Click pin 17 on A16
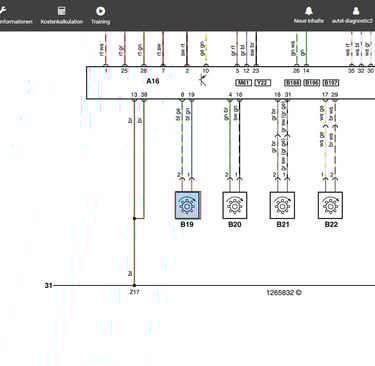The height and width of the screenshot is (366, 375). [325, 95]
